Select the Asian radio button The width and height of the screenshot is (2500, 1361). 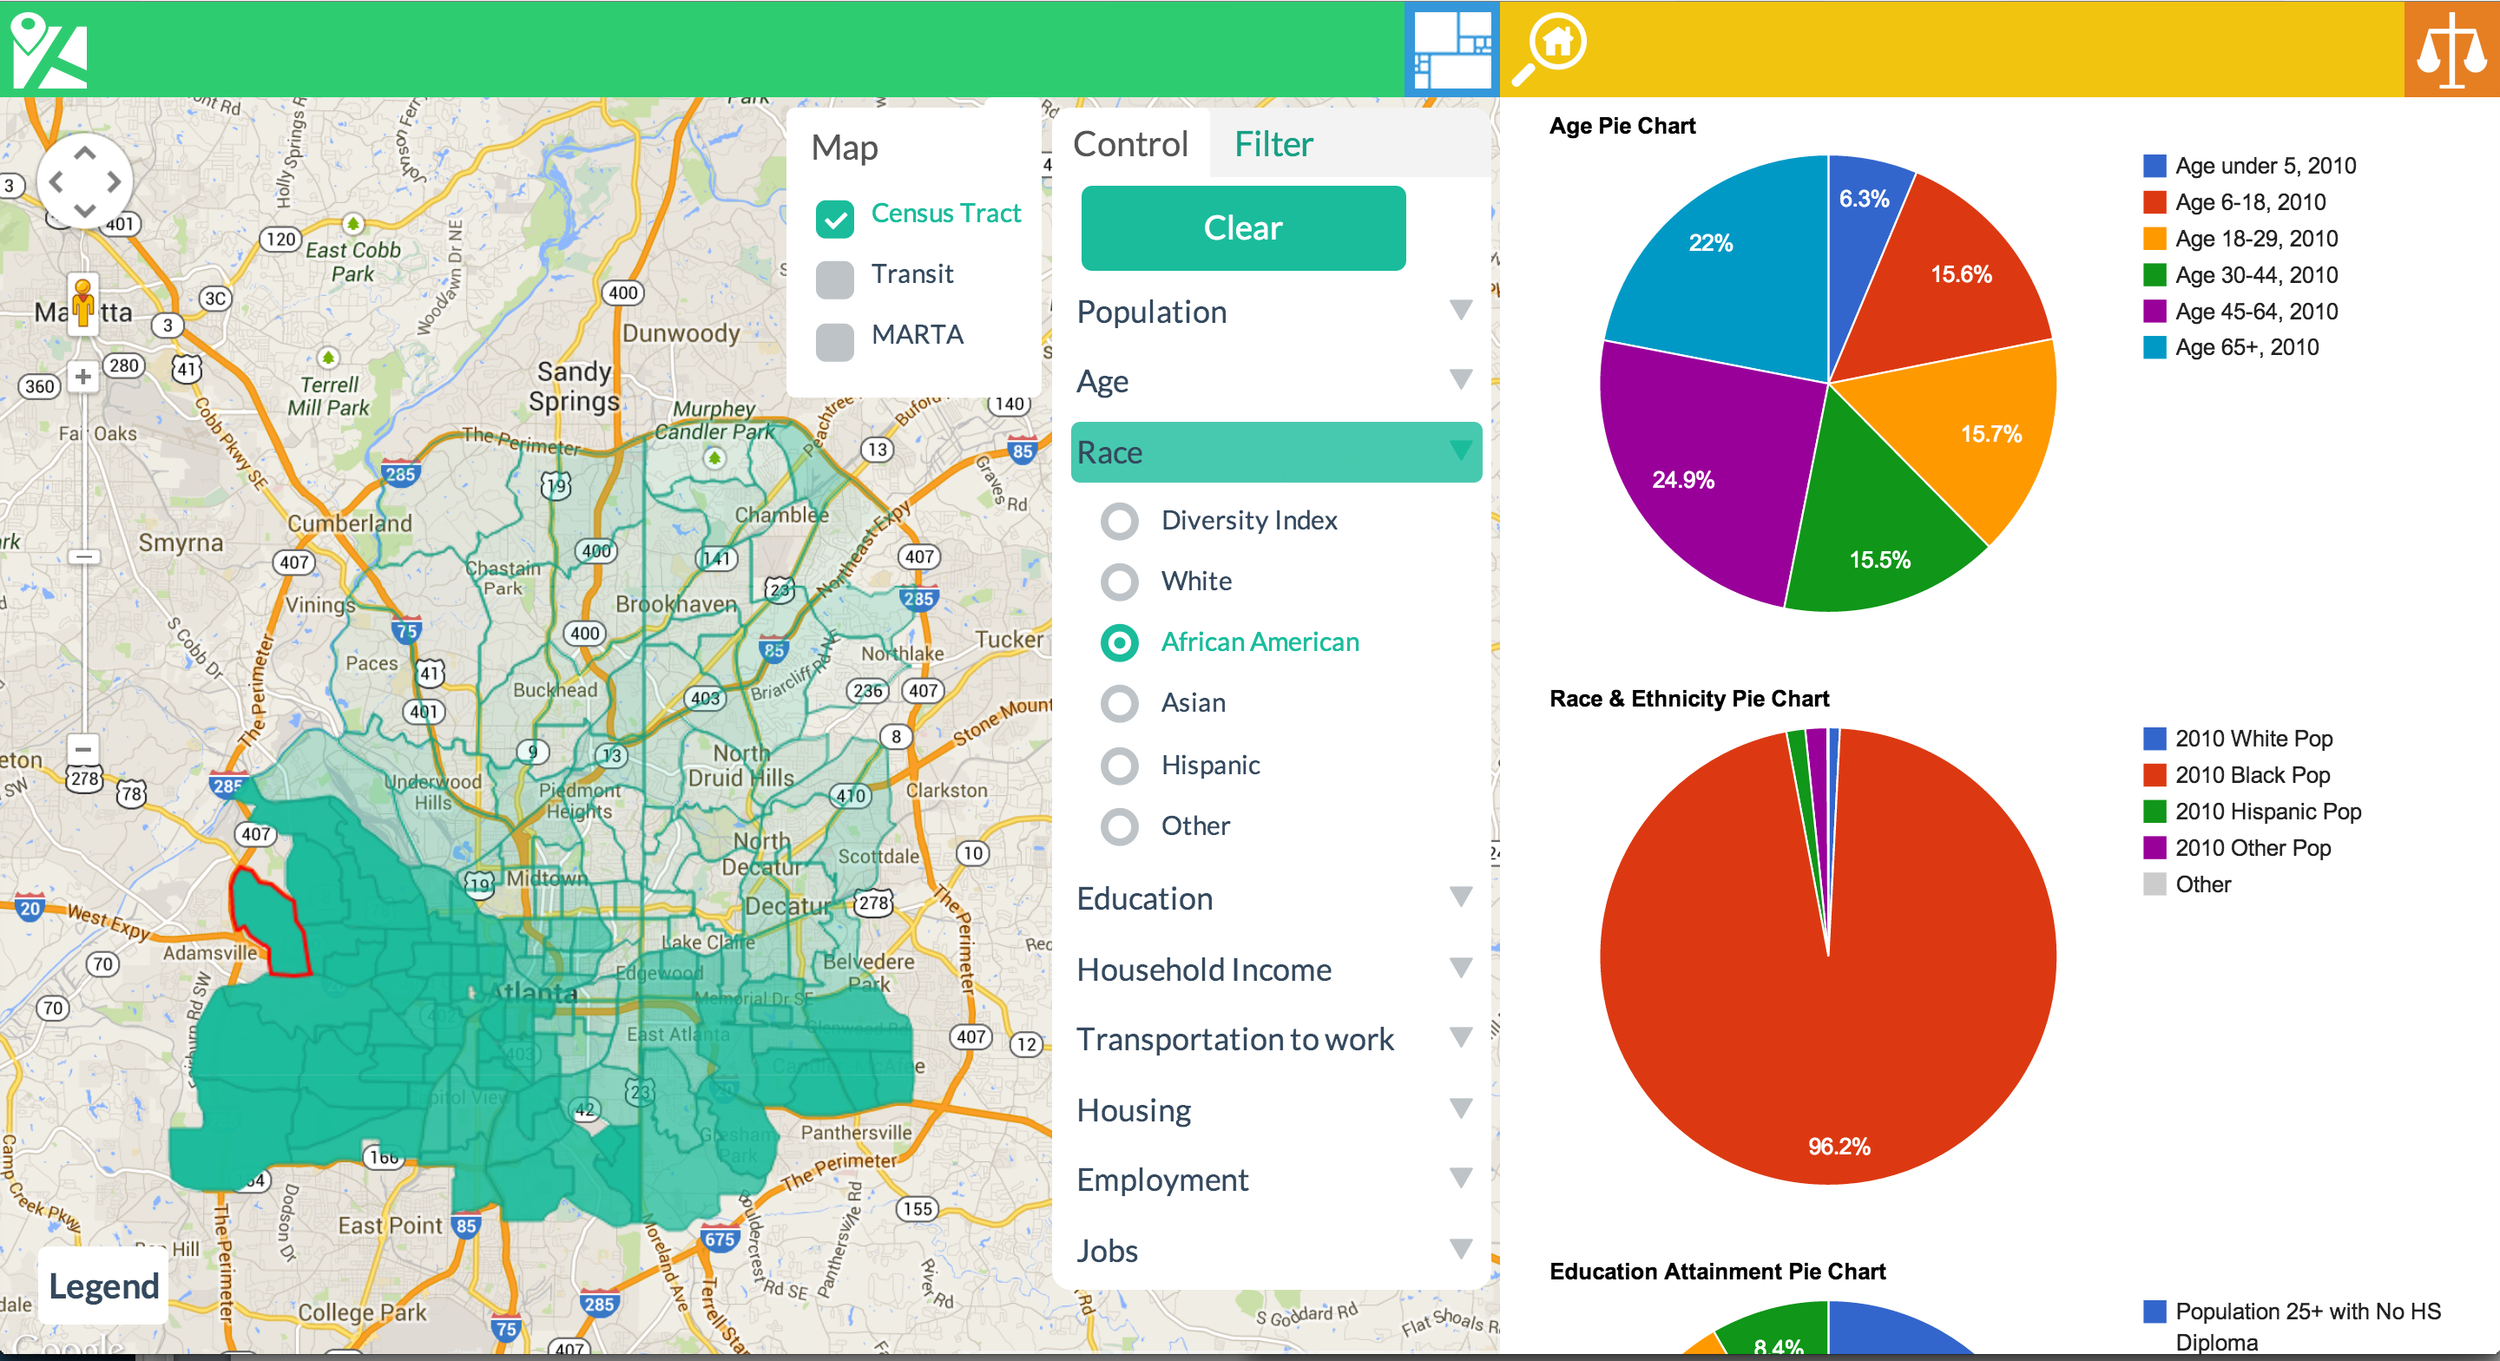1119,704
